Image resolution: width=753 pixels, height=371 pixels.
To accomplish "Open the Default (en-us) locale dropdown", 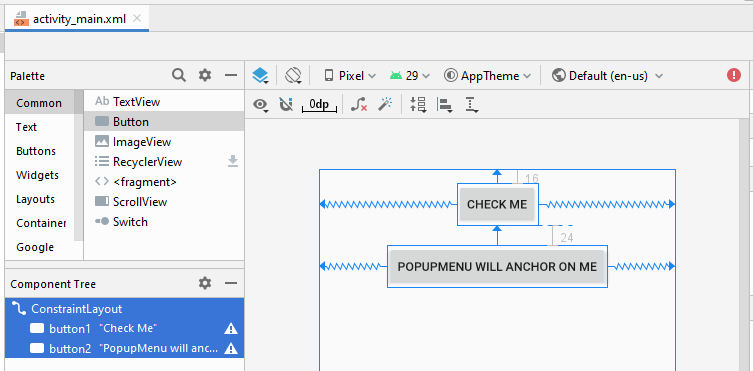I will point(607,76).
